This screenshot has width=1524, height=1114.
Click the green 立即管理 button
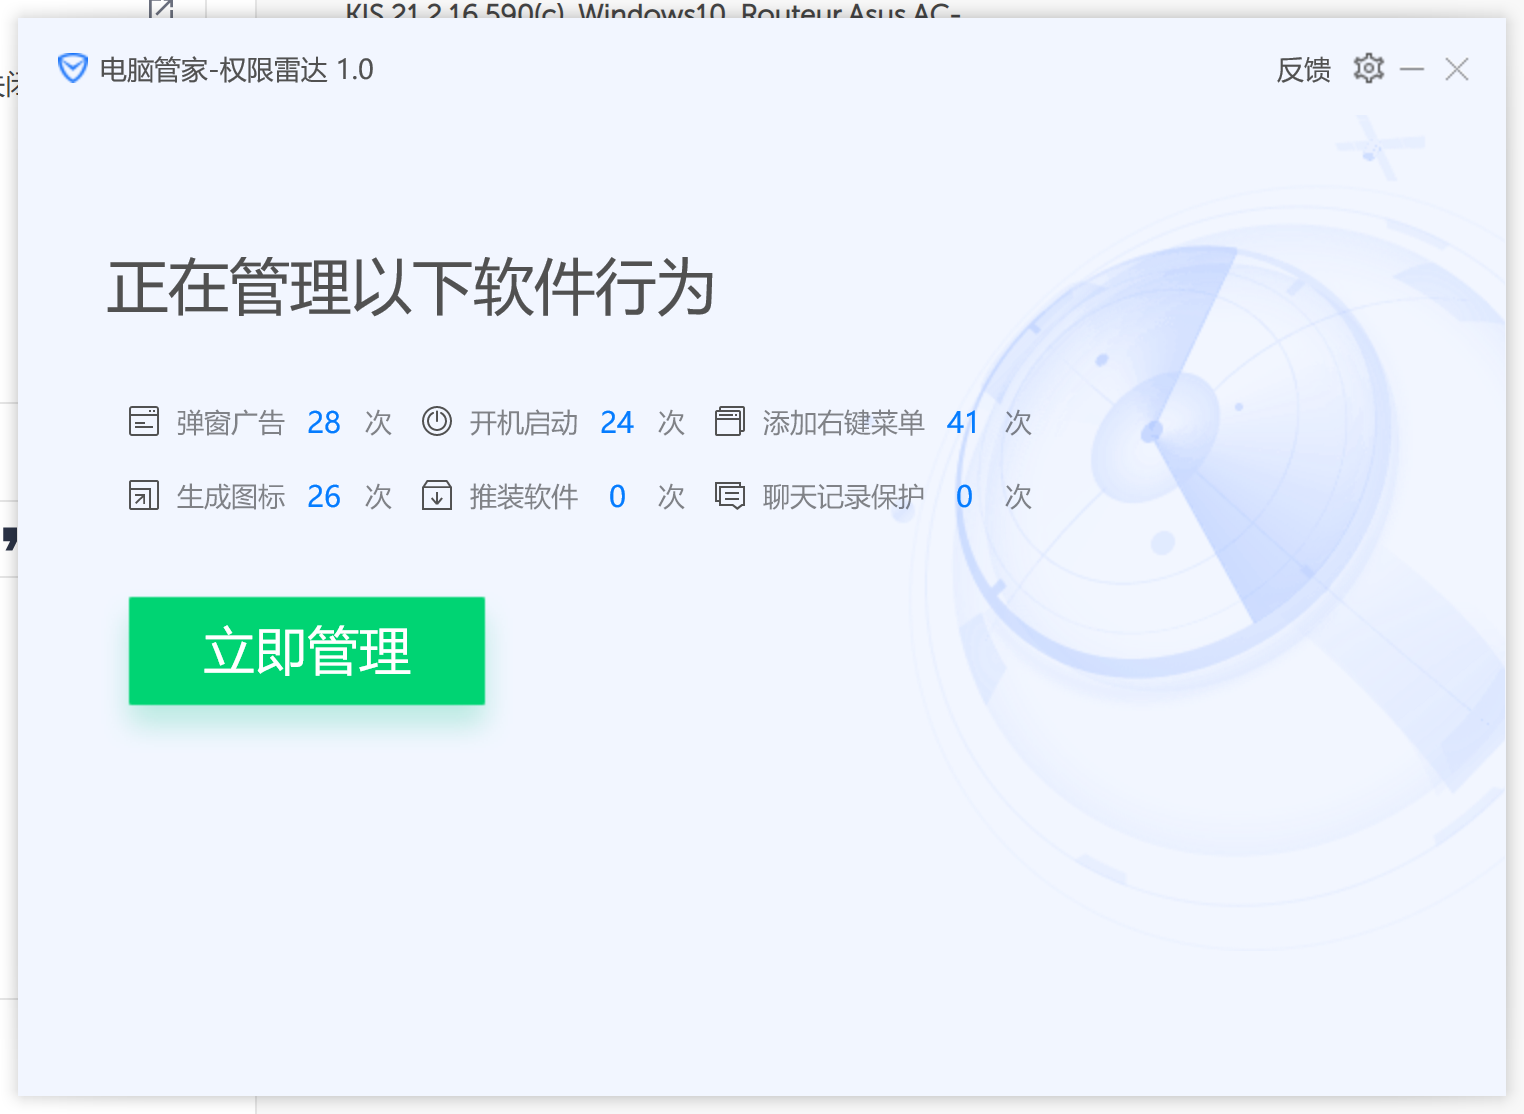pyautogui.click(x=307, y=651)
